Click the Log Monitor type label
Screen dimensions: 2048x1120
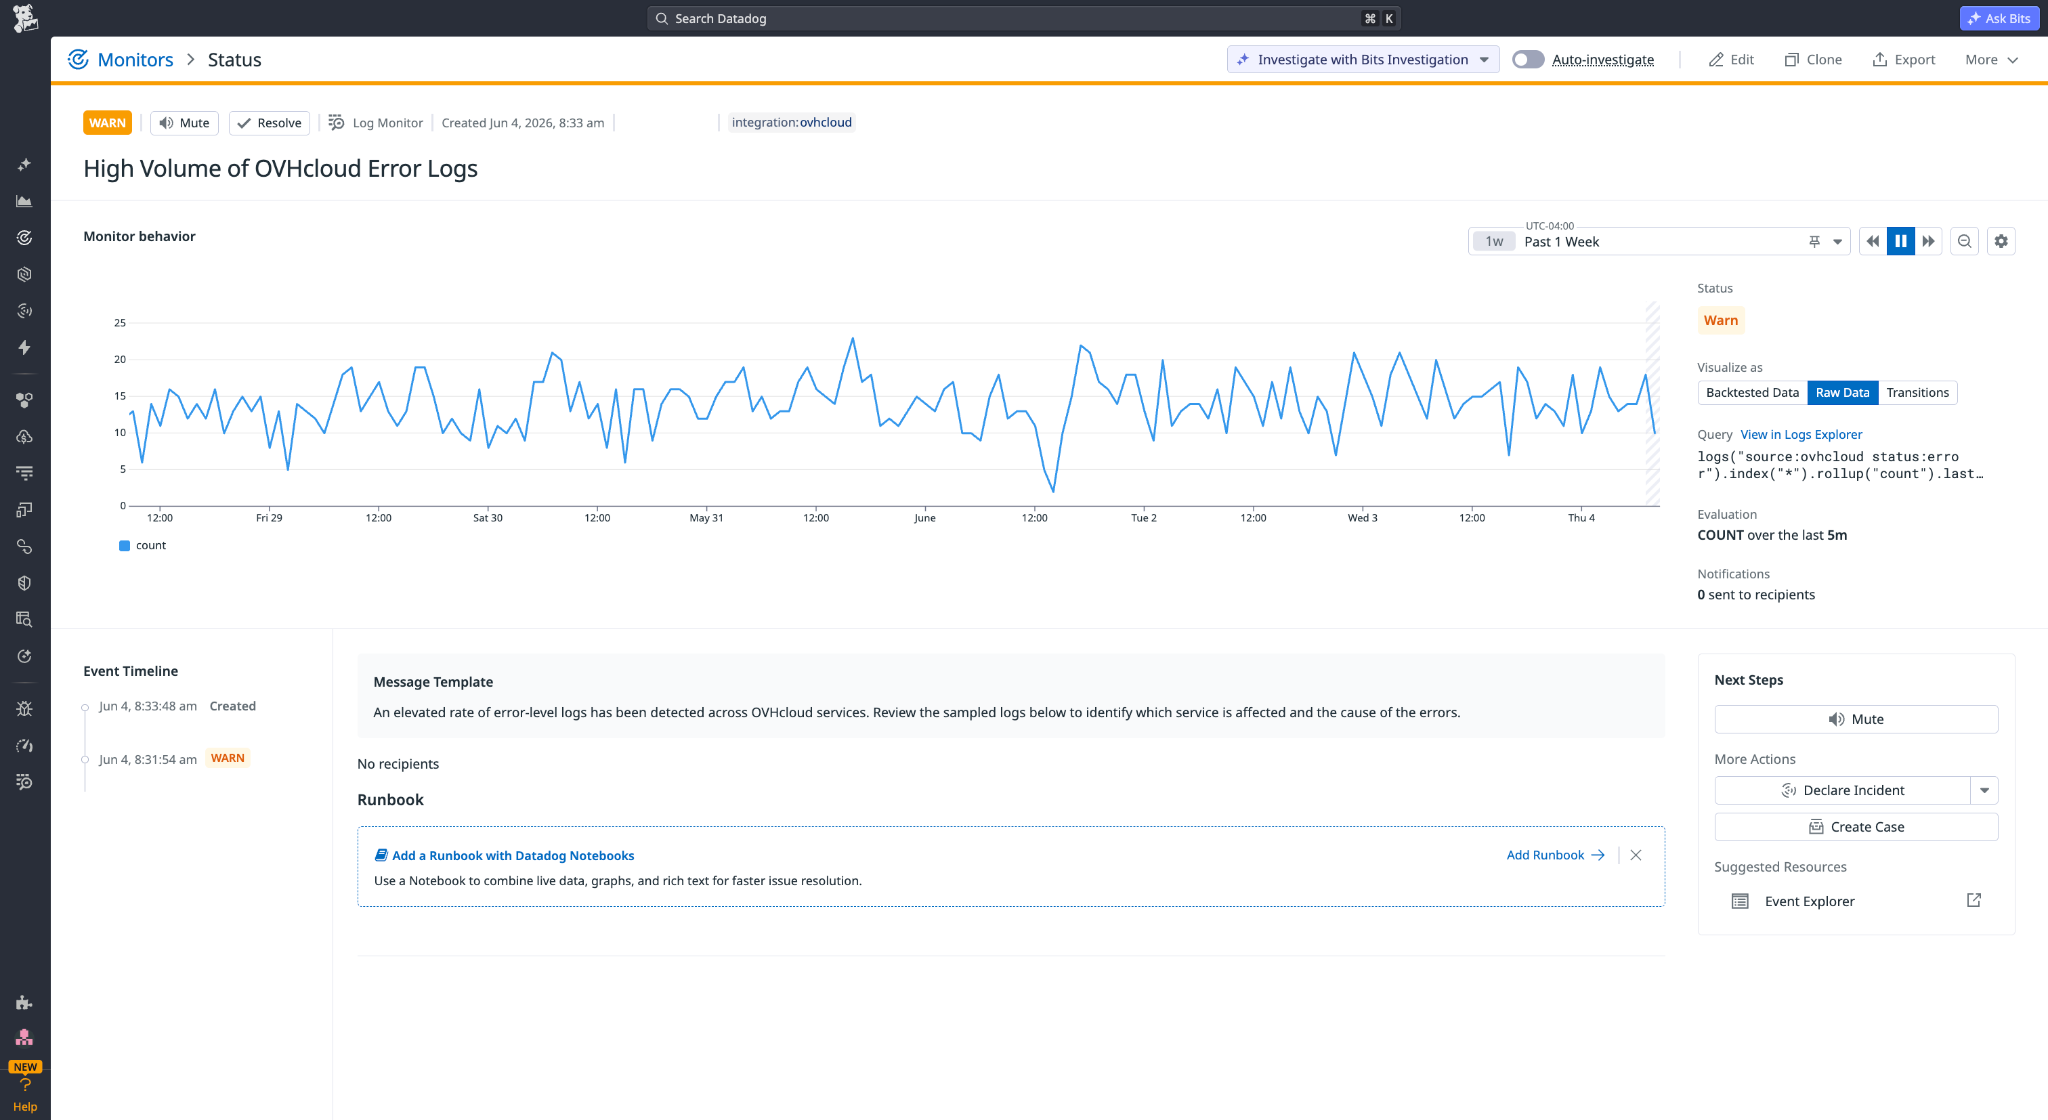(x=376, y=123)
